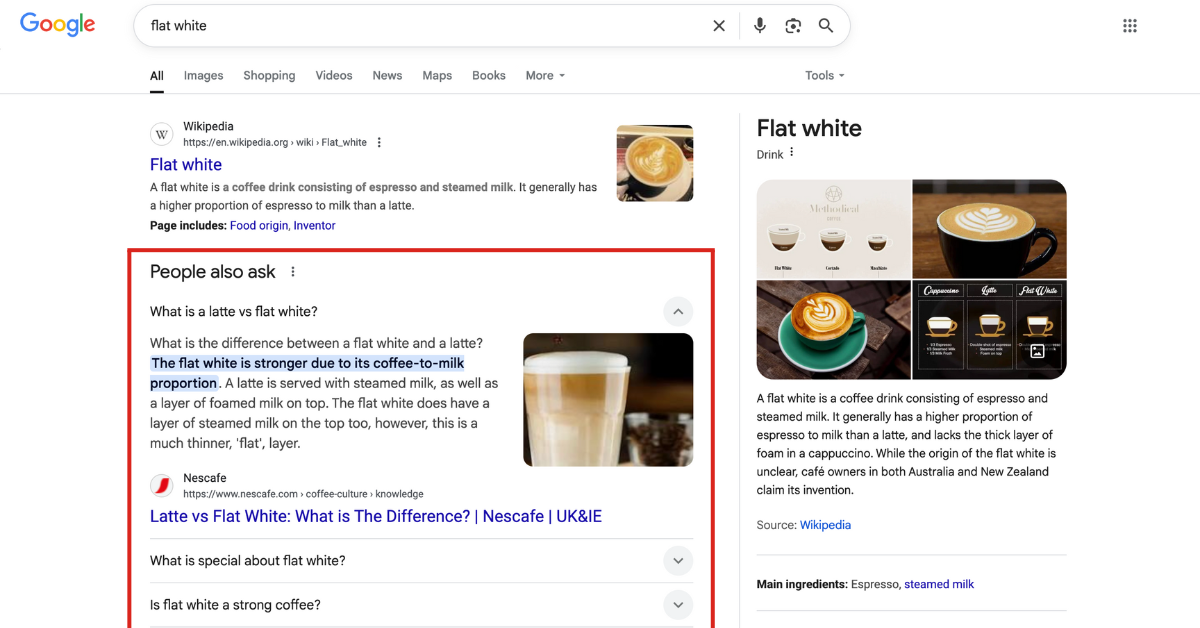This screenshot has width=1200, height=628.
Task: Open the Methodical coffee comparison image
Action: pyautogui.click(x=834, y=229)
